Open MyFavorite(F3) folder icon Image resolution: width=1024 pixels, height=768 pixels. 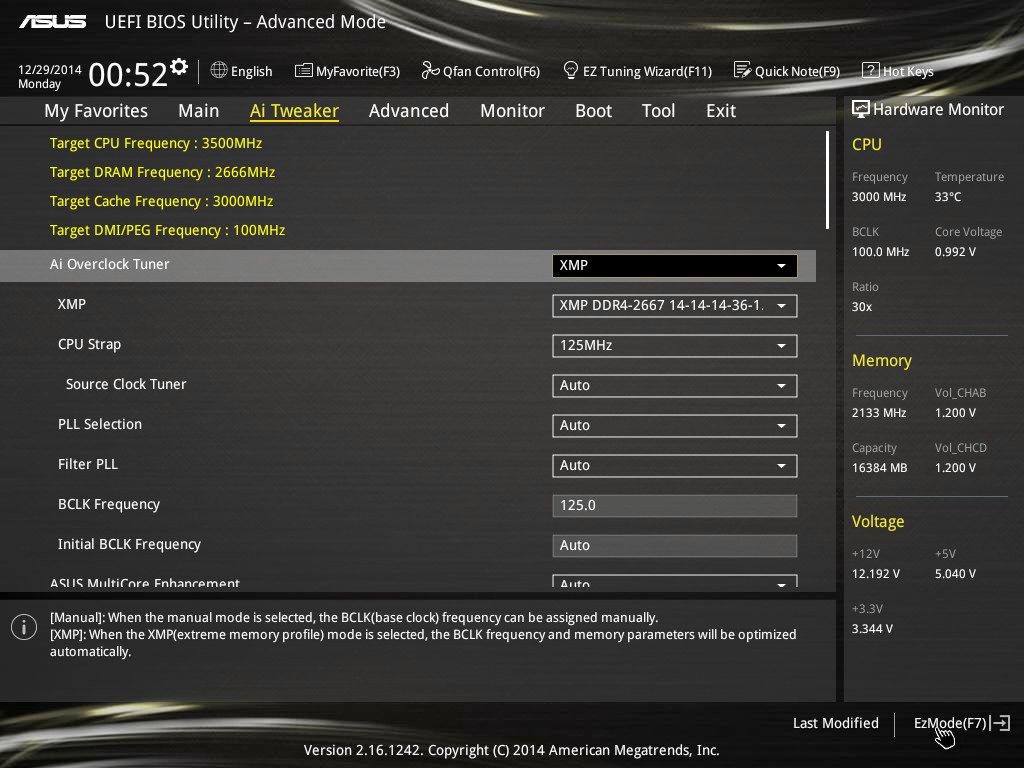[x=303, y=71]
